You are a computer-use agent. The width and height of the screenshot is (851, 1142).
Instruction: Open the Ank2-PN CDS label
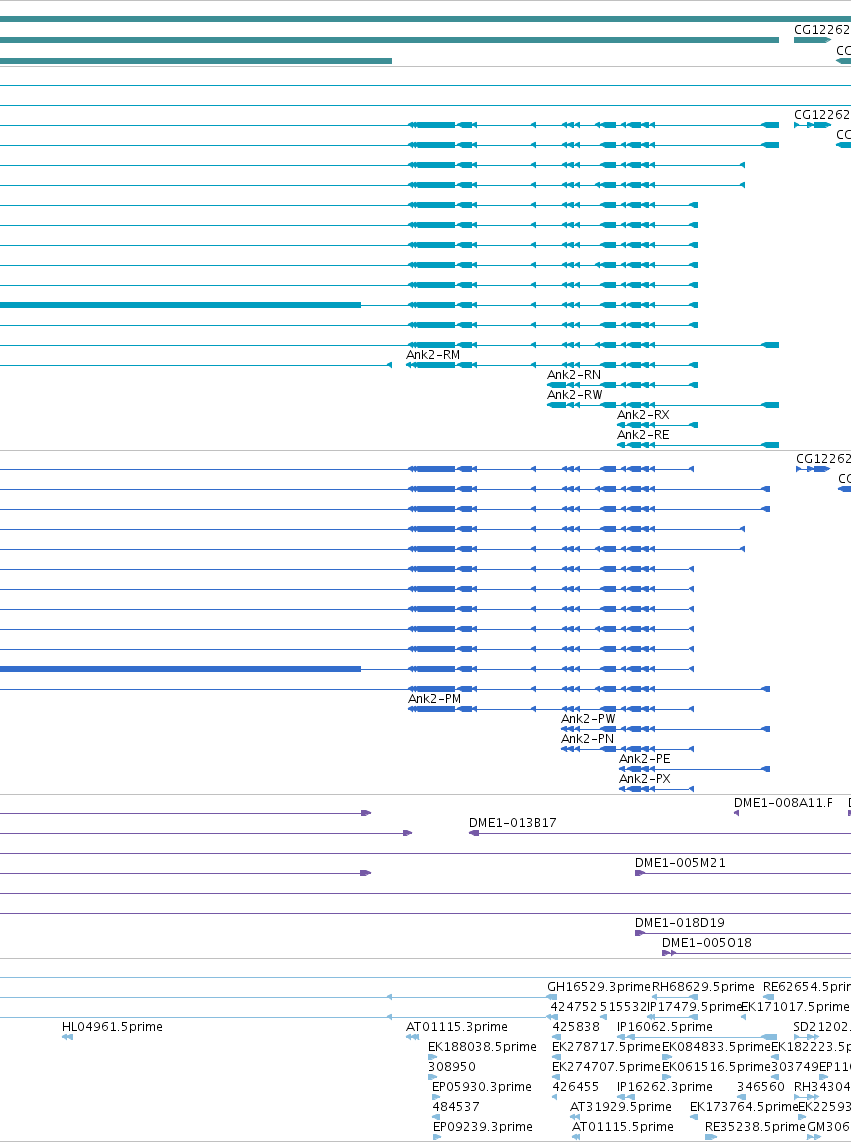[x=587, y=739]
